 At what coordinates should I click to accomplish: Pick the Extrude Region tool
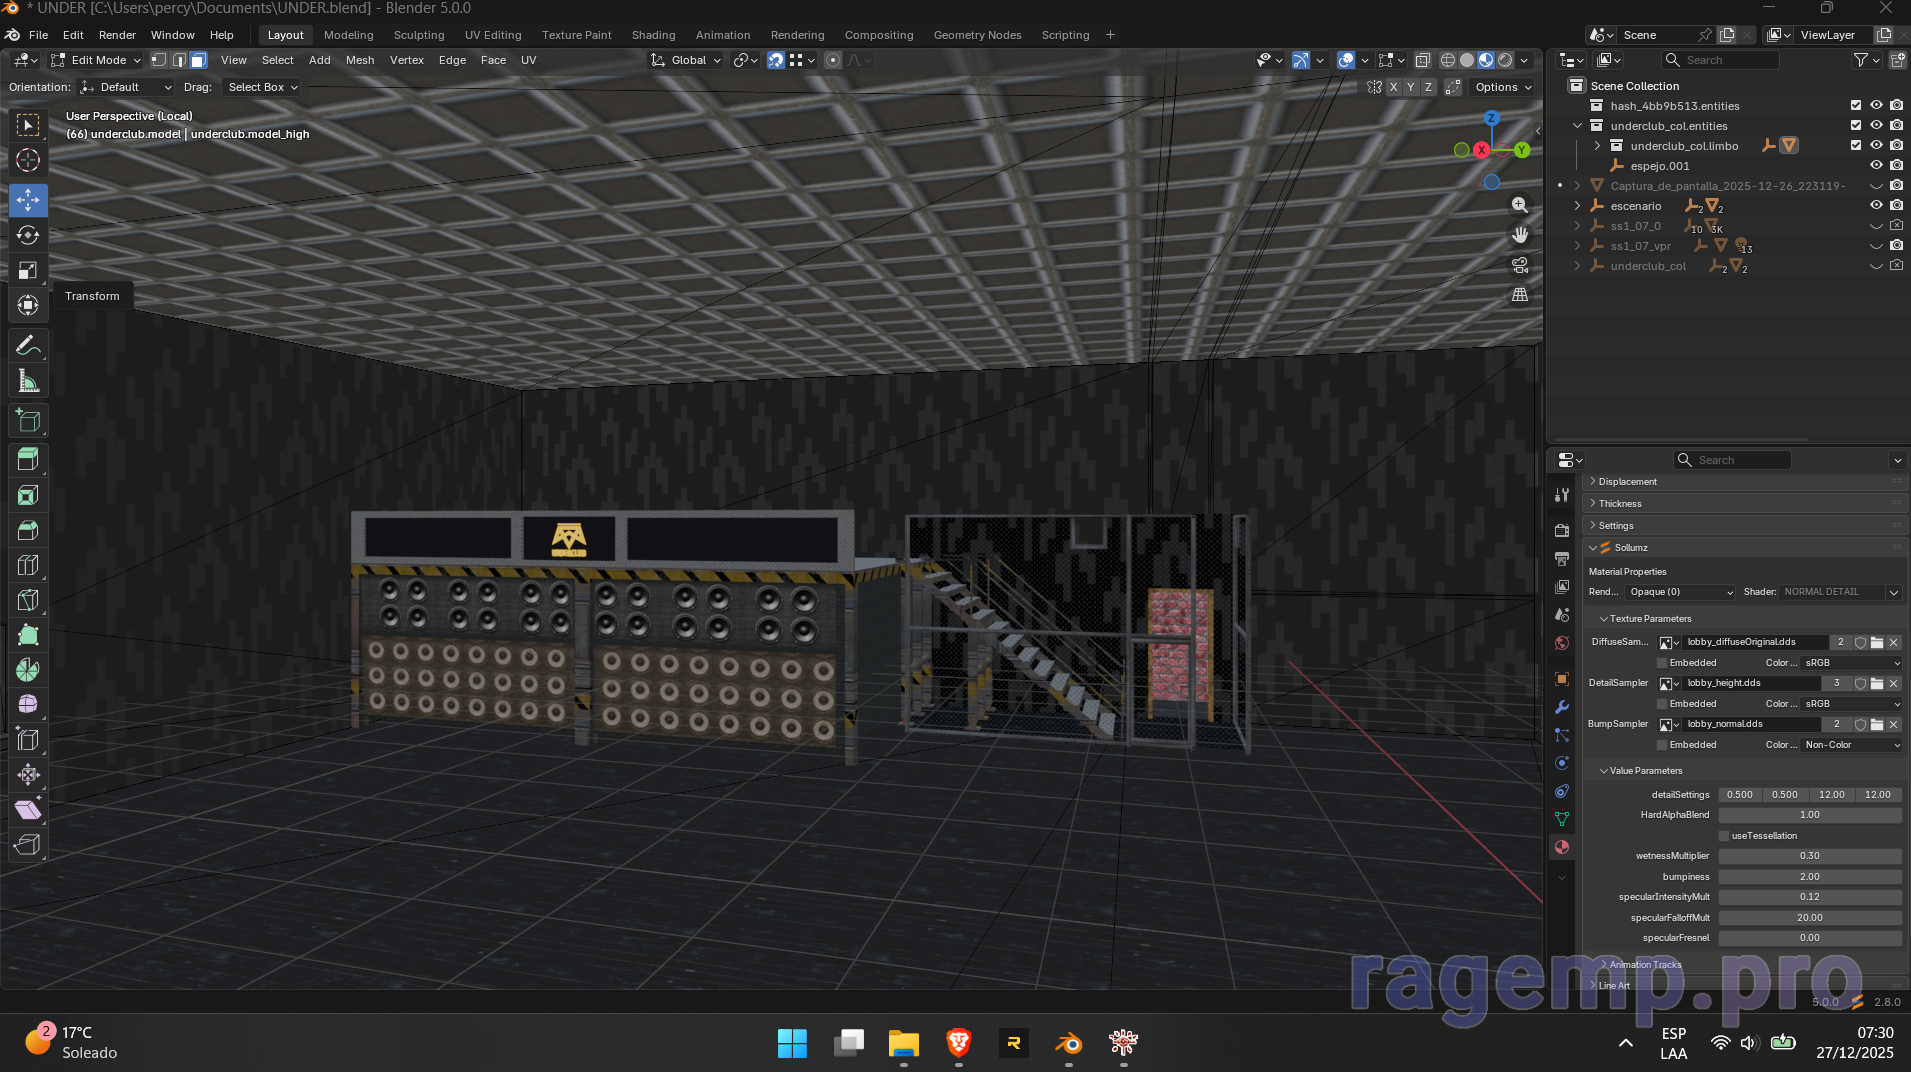click(x=28, y=459)
